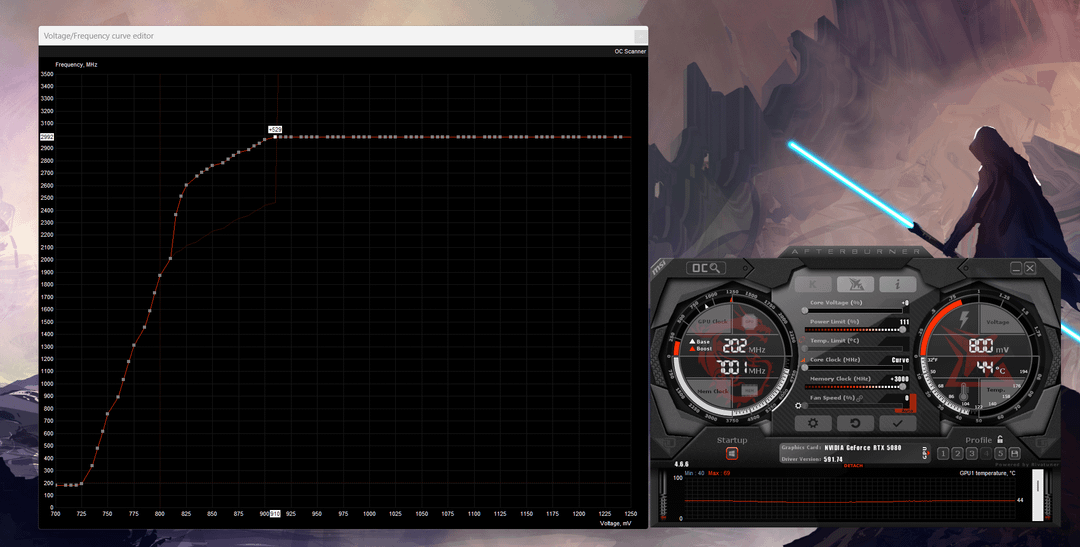This screenshot has height=547, width=1080.
Task: Click the Memory Clock slider handle
Action: click(903, 387)
